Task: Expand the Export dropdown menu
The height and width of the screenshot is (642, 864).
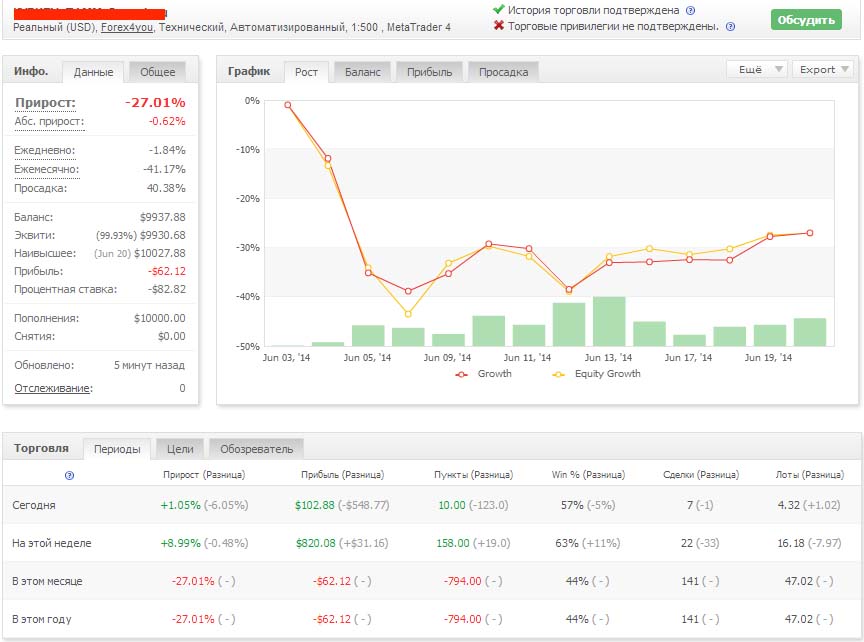Action: coord(823,69)
